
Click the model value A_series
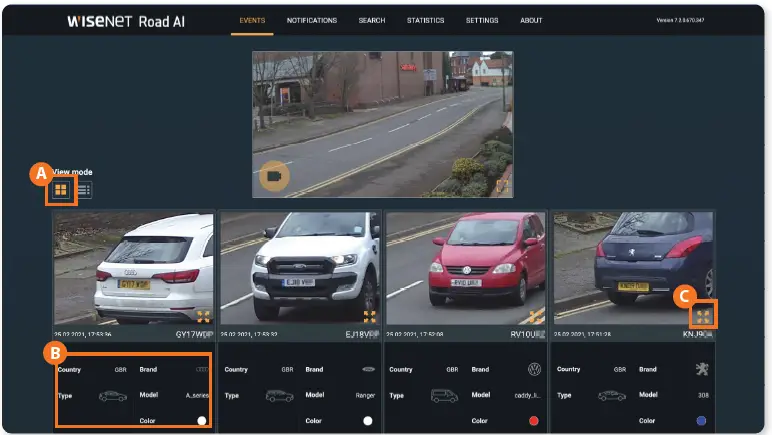coord(197,395)
